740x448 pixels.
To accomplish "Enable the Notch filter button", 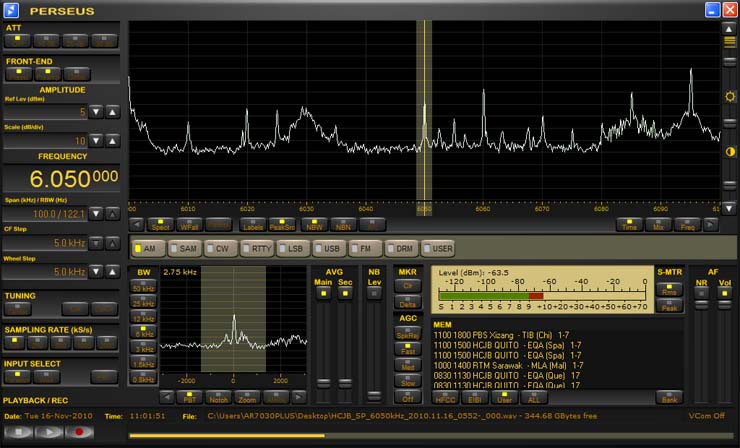I will coord(219,397).
